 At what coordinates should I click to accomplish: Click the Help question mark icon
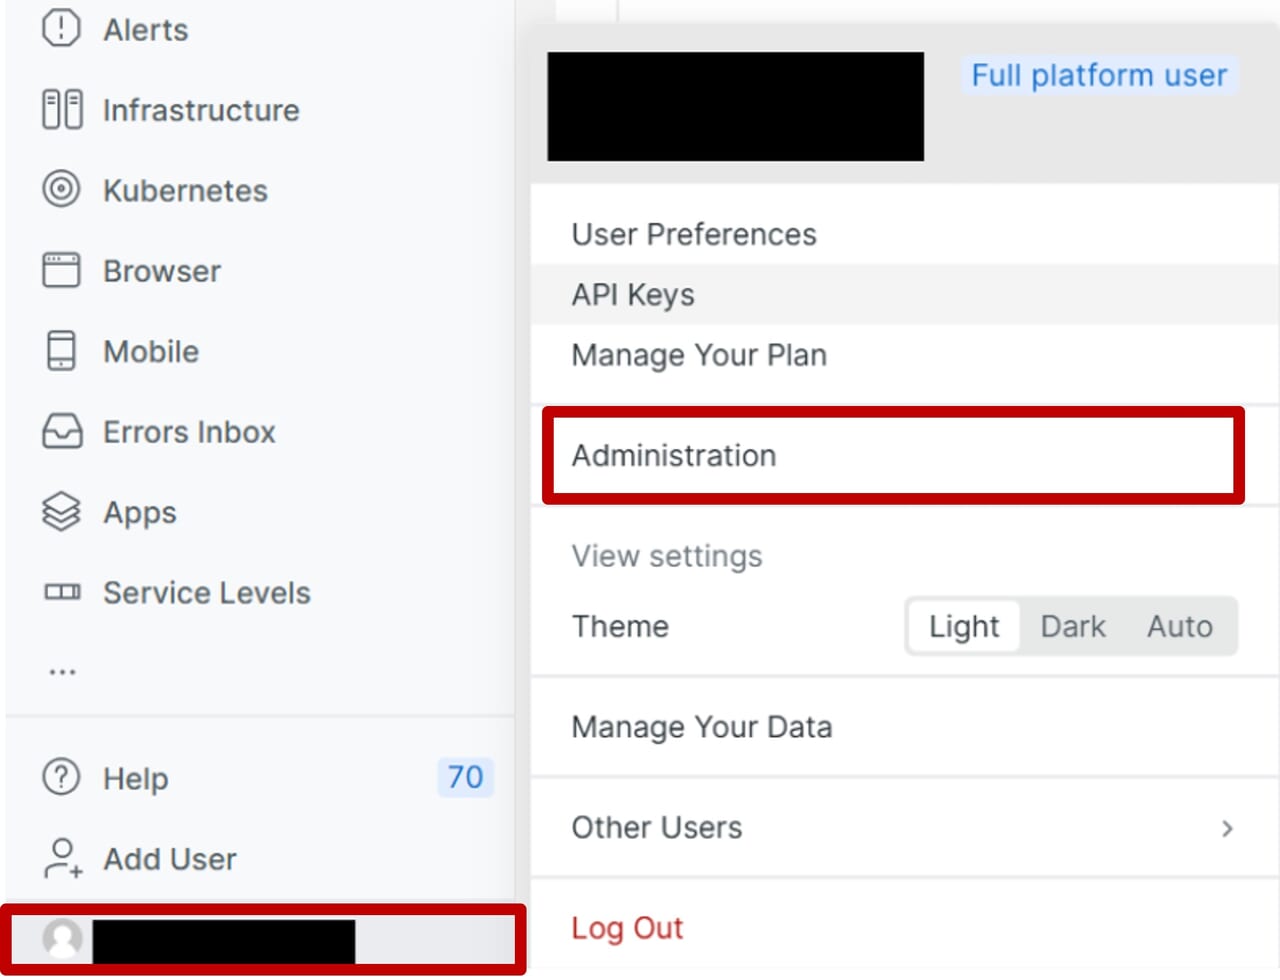click(x=61, y=777)
